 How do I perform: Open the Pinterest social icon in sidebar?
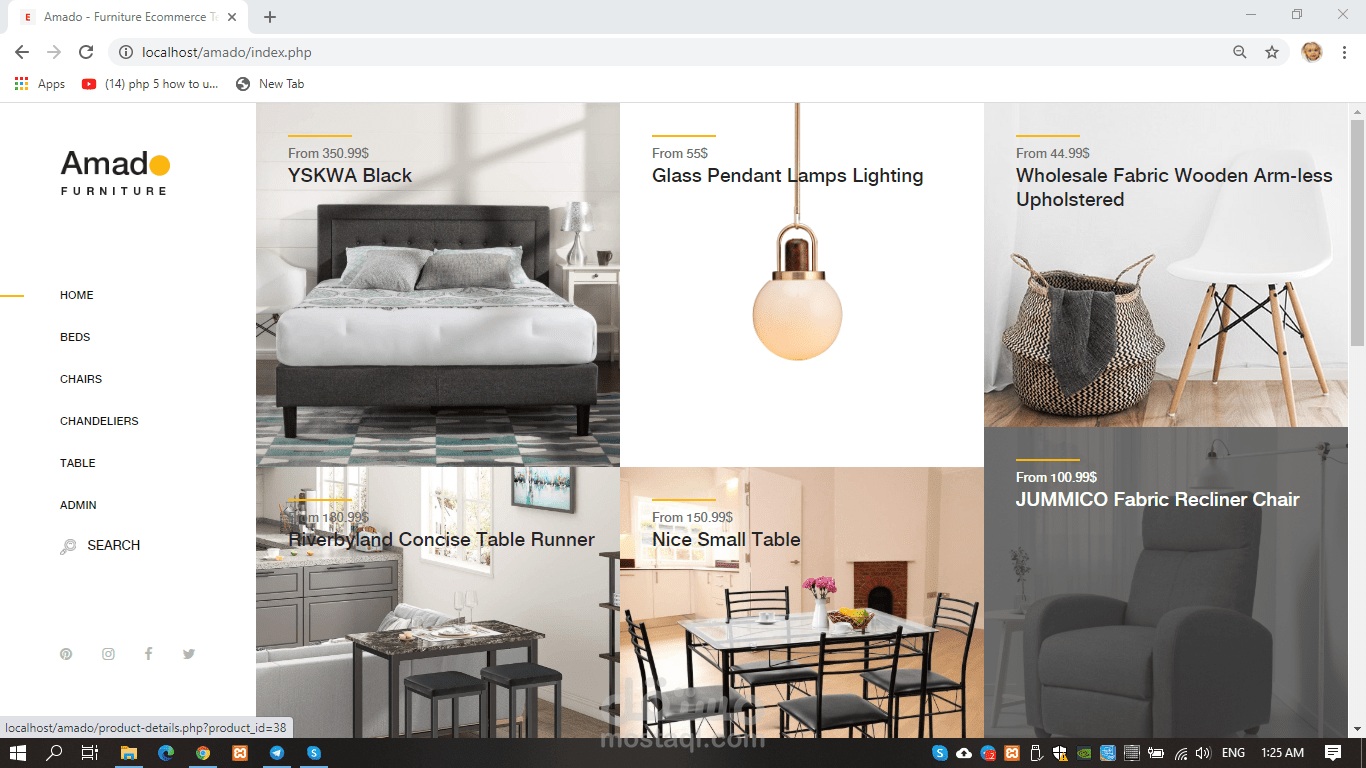pos(66,654)
